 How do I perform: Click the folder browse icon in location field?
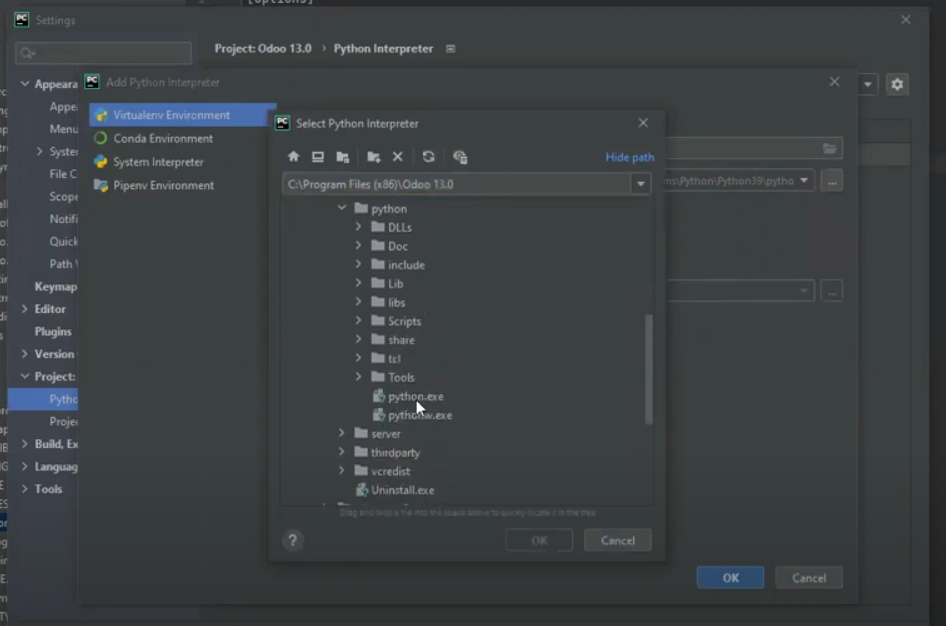(x=830, y=148)
